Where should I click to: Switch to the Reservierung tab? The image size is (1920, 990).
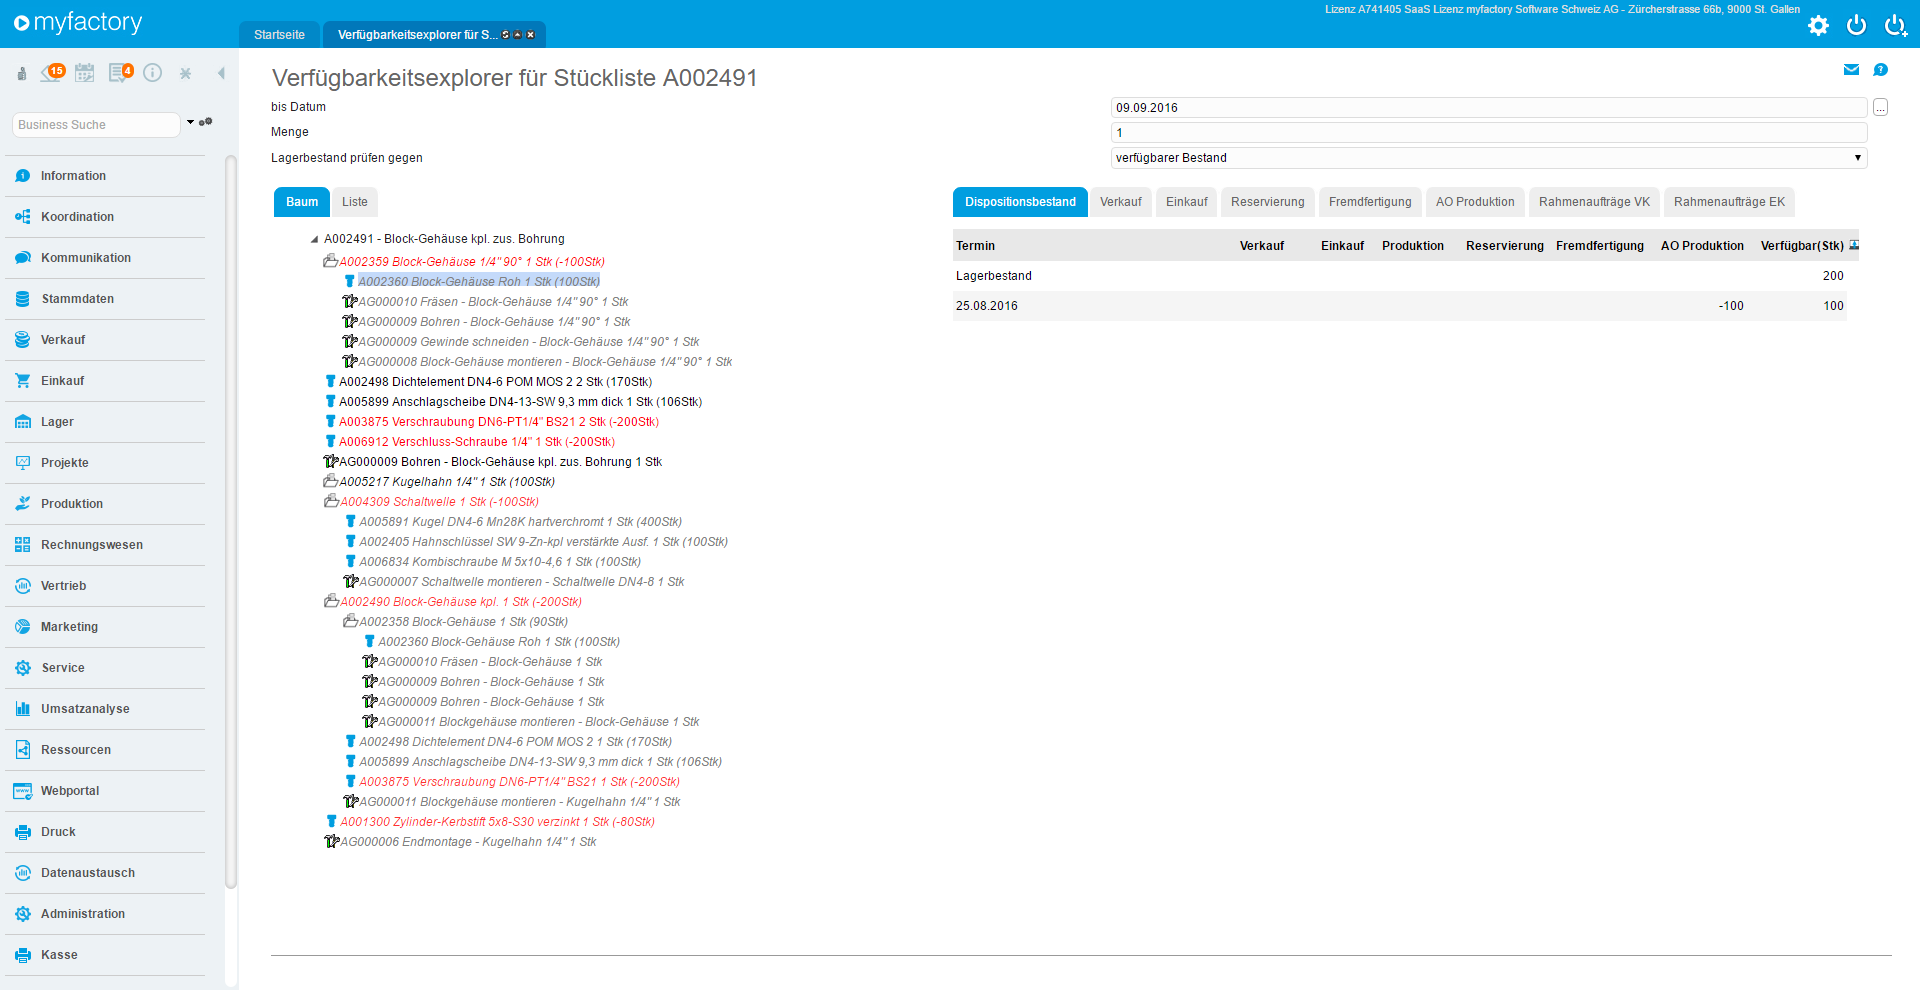click(1267, 202)
